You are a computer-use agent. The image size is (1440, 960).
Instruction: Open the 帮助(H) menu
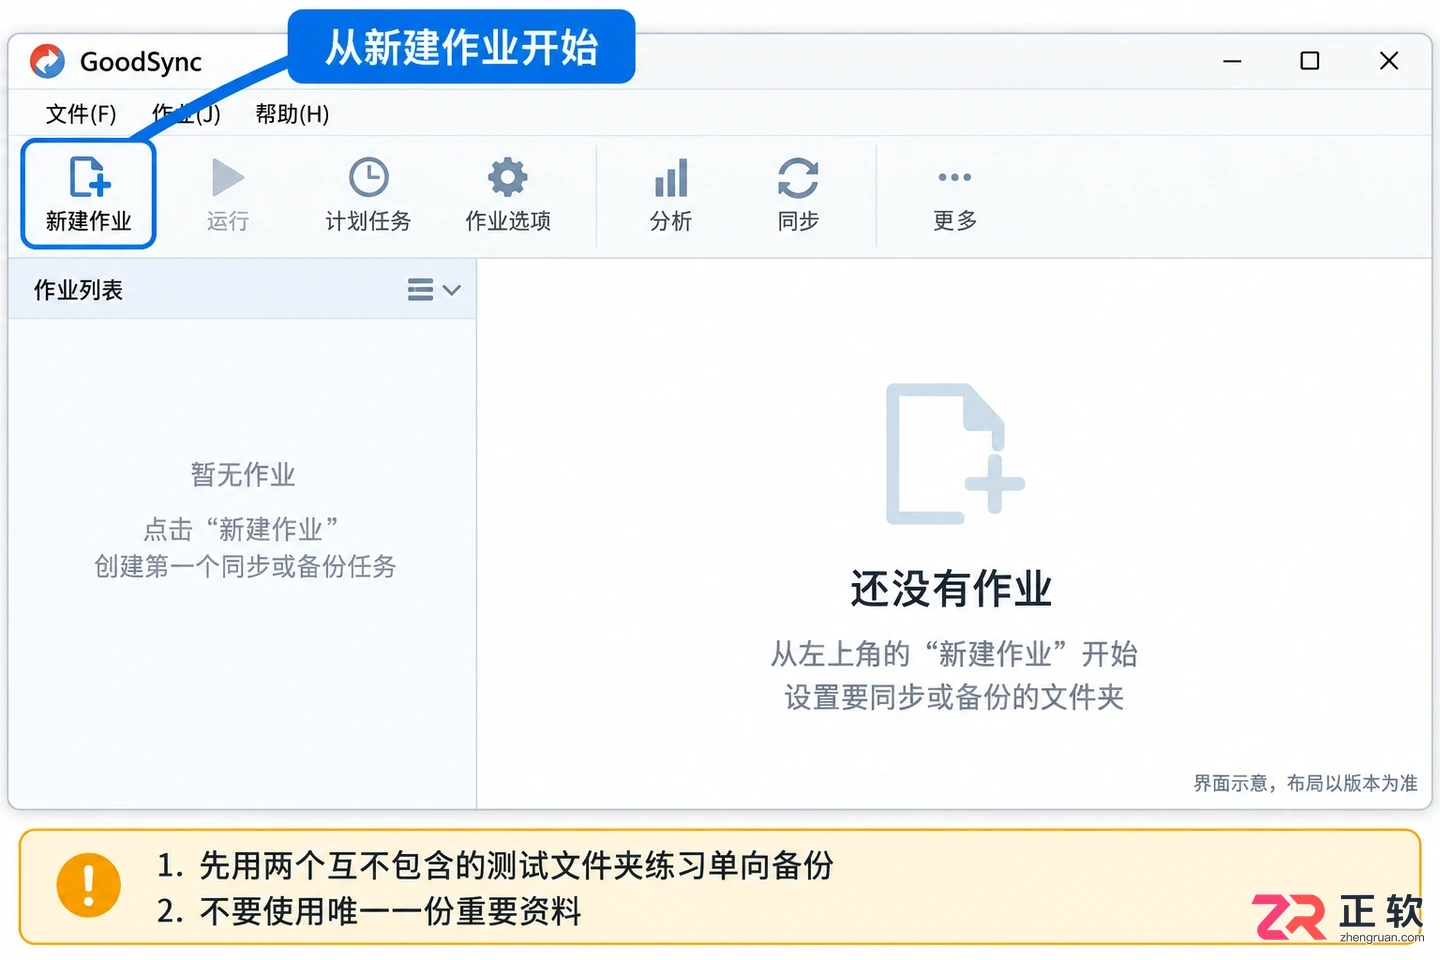click(x=292, y=114)
